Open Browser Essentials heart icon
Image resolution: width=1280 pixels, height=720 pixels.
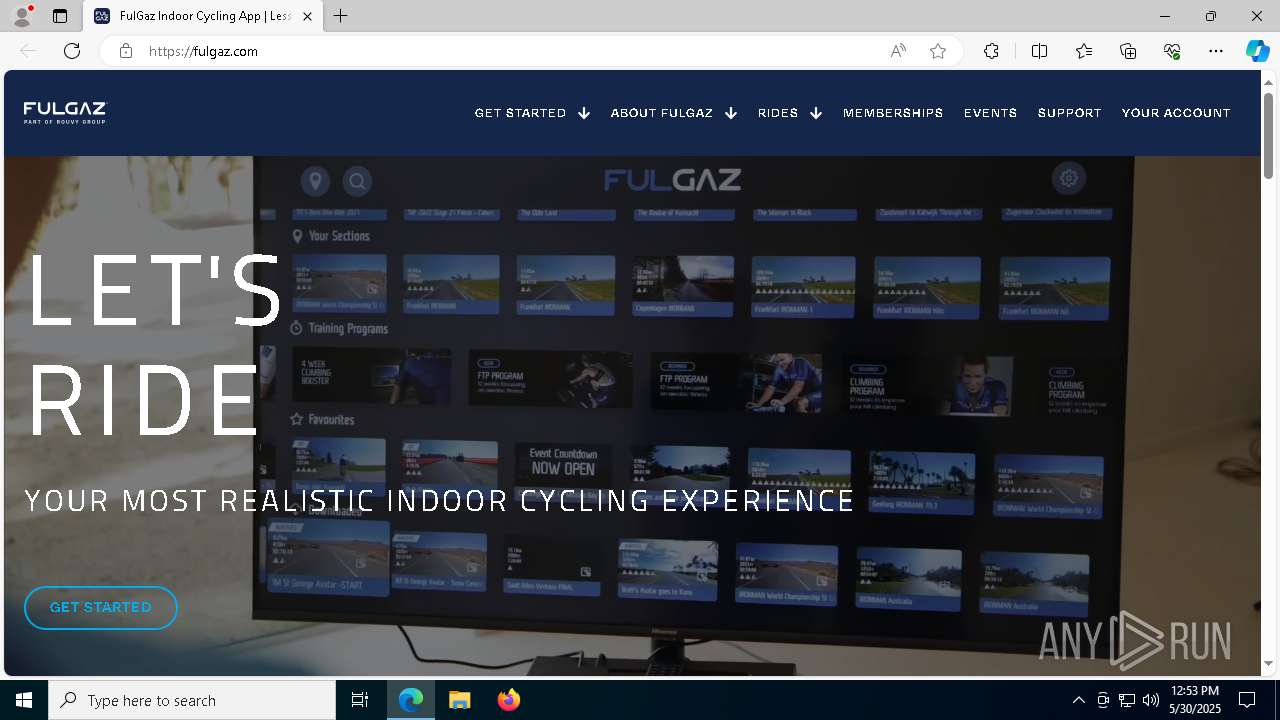[1172, 51]
